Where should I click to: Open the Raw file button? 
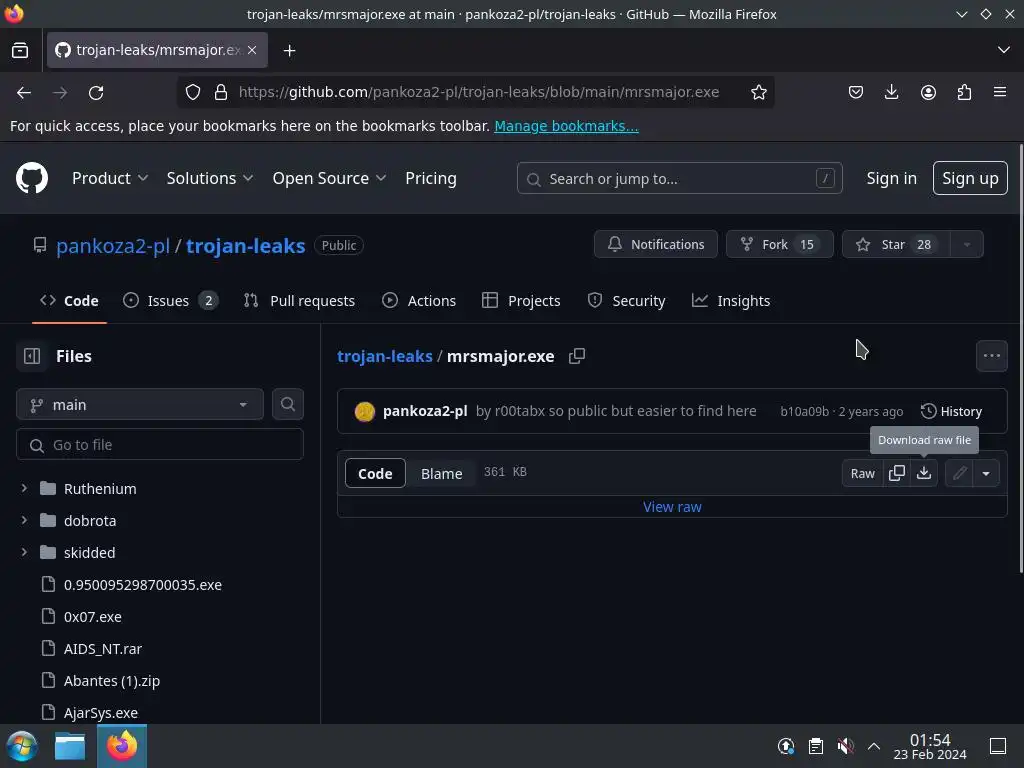pyautogui.click(x=862, y=473)
